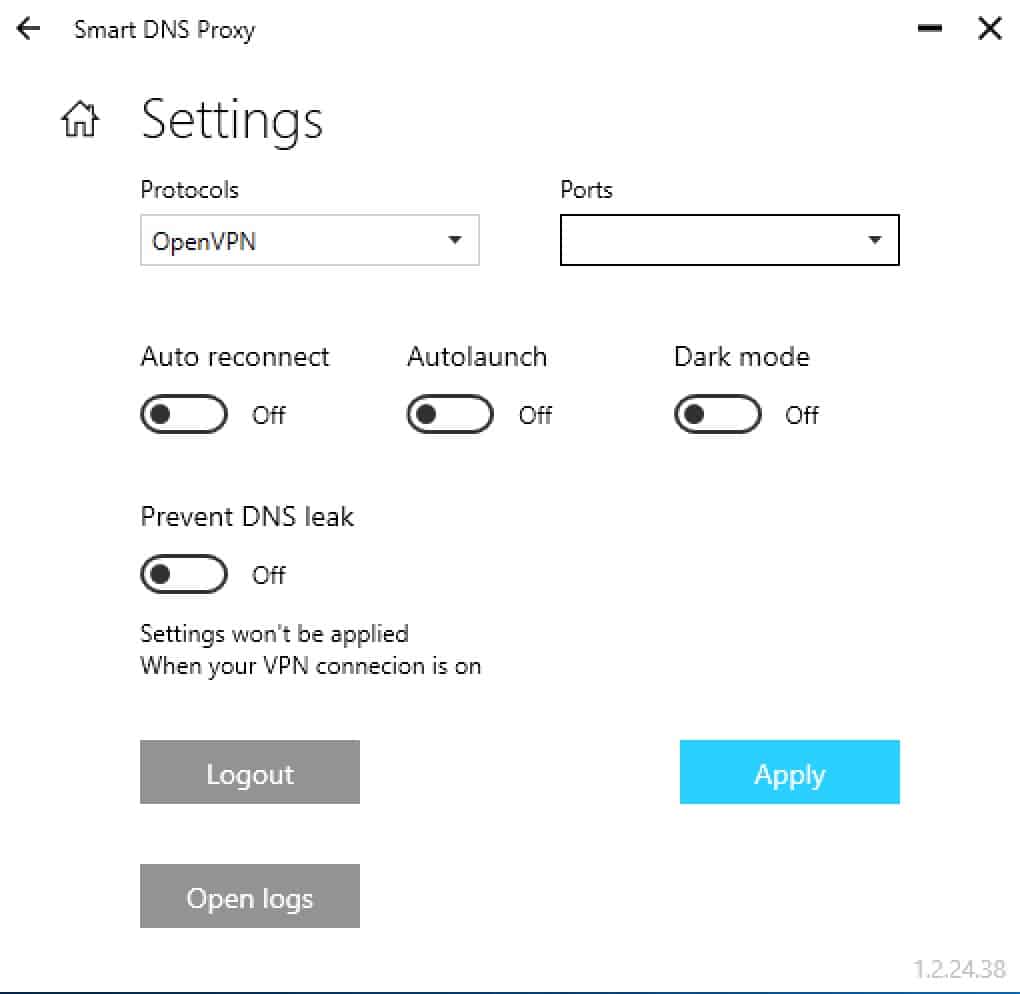Toggle the Auto reconnect switch
1020x994 pixels.
[184, 414]
